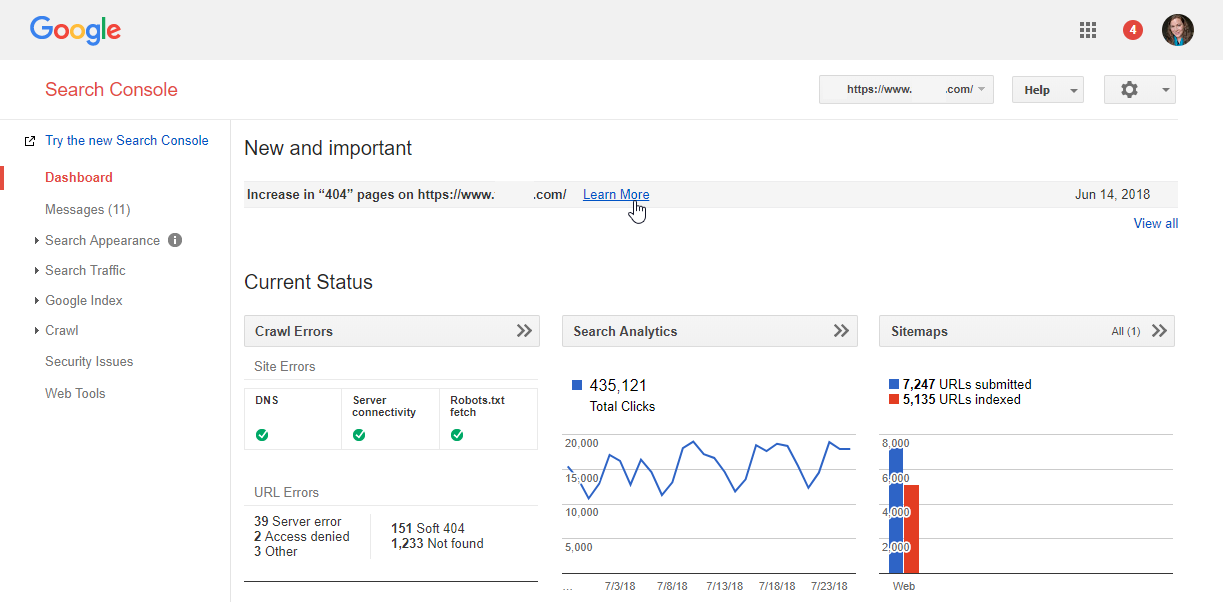Click the Server connectivity green checkmark
Screen dimensions: 1223x602
(x=359, y=435)
